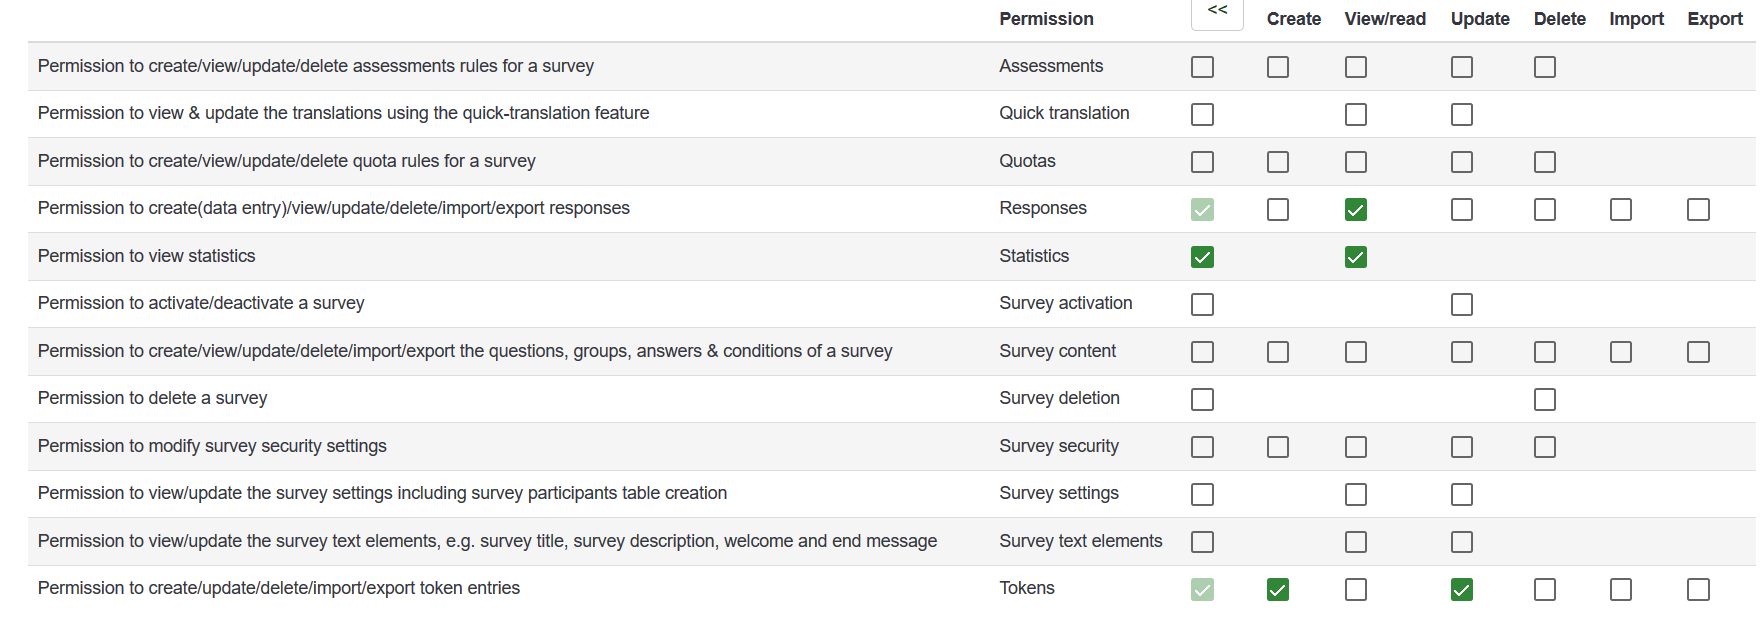Collapse columns with the << button
The image size is (1761, 627).
pos(1217,12)
